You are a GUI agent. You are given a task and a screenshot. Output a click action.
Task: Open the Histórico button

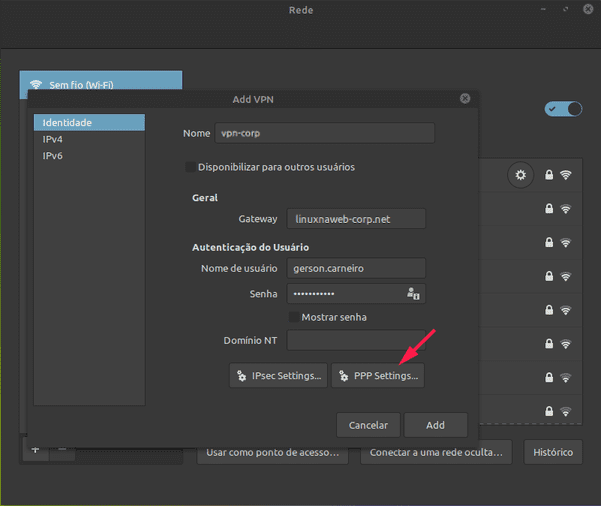click(x=553, y=452)
